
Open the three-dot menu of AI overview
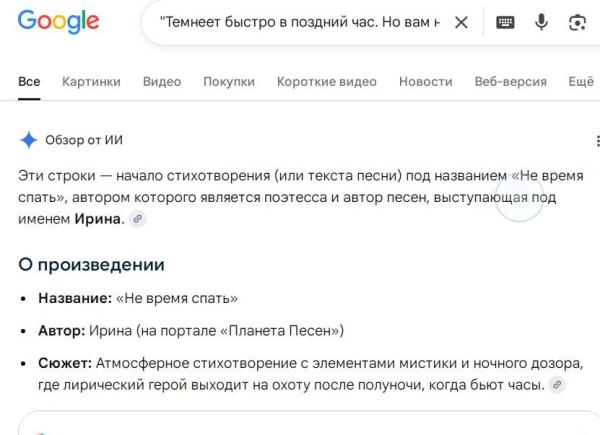coord(597,141)
